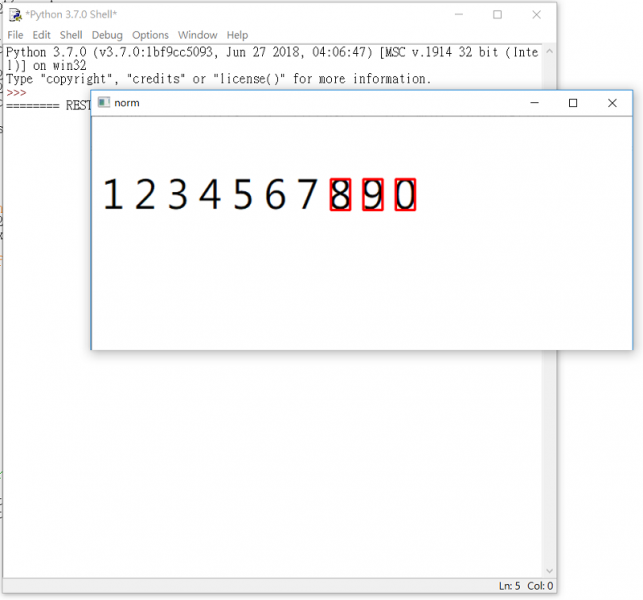Click the 'norm' window title text
Viewport: 643px width, 600px height.
click(127, 103)
